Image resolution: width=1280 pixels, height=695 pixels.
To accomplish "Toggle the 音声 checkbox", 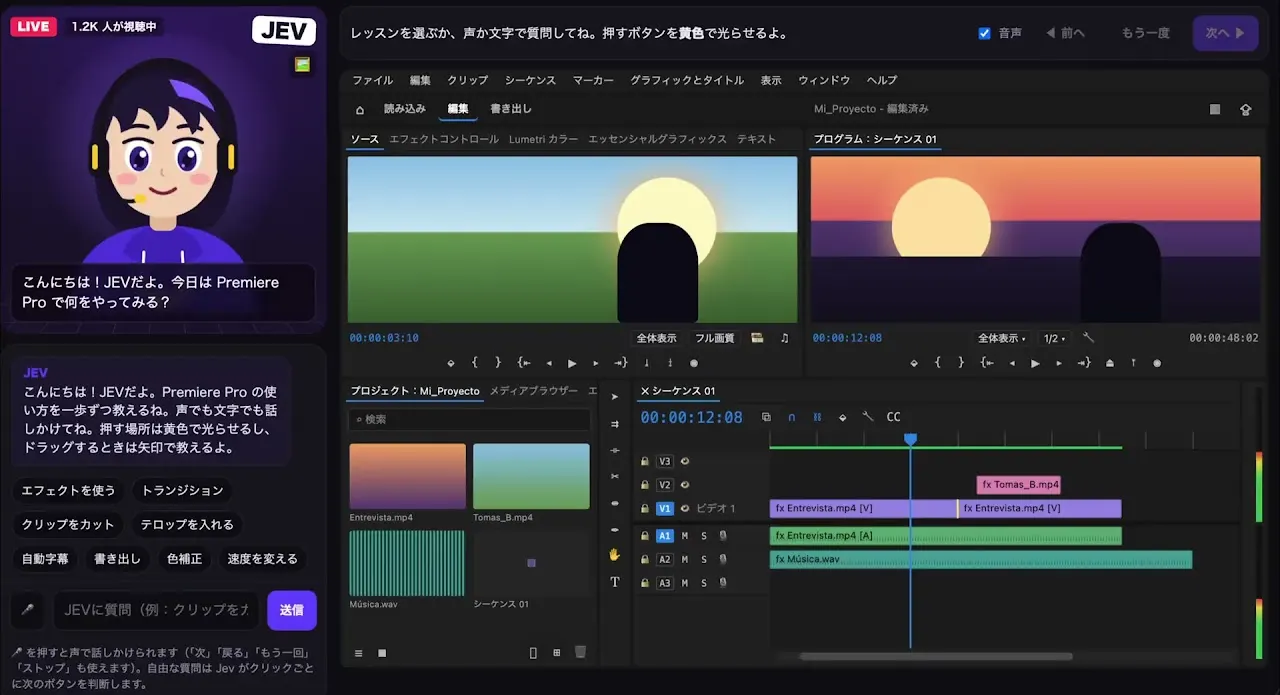I will 984,33.
